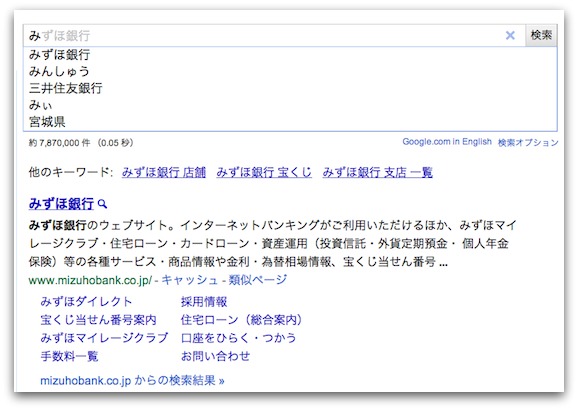Viewport: 578px width, 410px height.
Task: Open sitelink みずほダイレクト
Action: pyautogui.click(x=86, y=302)
